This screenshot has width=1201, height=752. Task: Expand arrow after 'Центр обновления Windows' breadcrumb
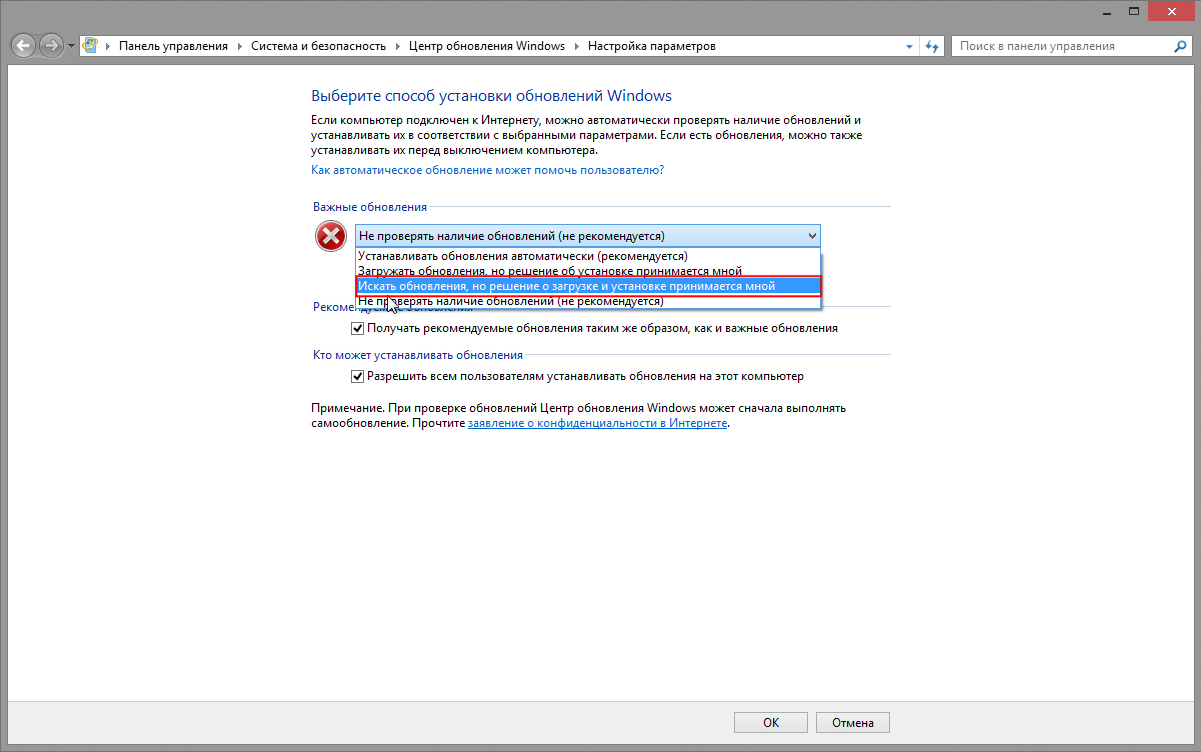[x=576, y=47]
